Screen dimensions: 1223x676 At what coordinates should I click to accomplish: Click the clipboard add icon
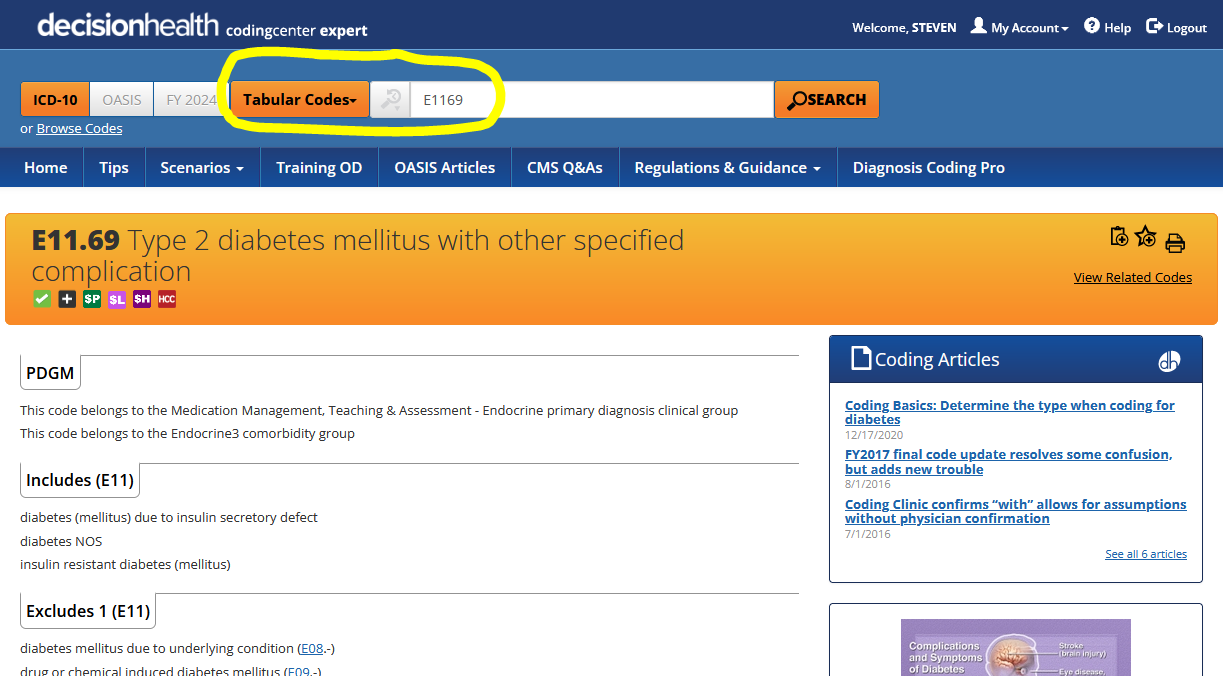pyautogui.click(x=1119, y=237)
